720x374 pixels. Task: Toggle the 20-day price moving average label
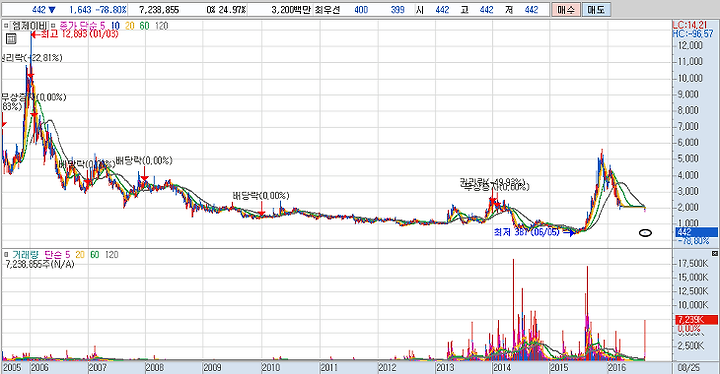[130, 26]
